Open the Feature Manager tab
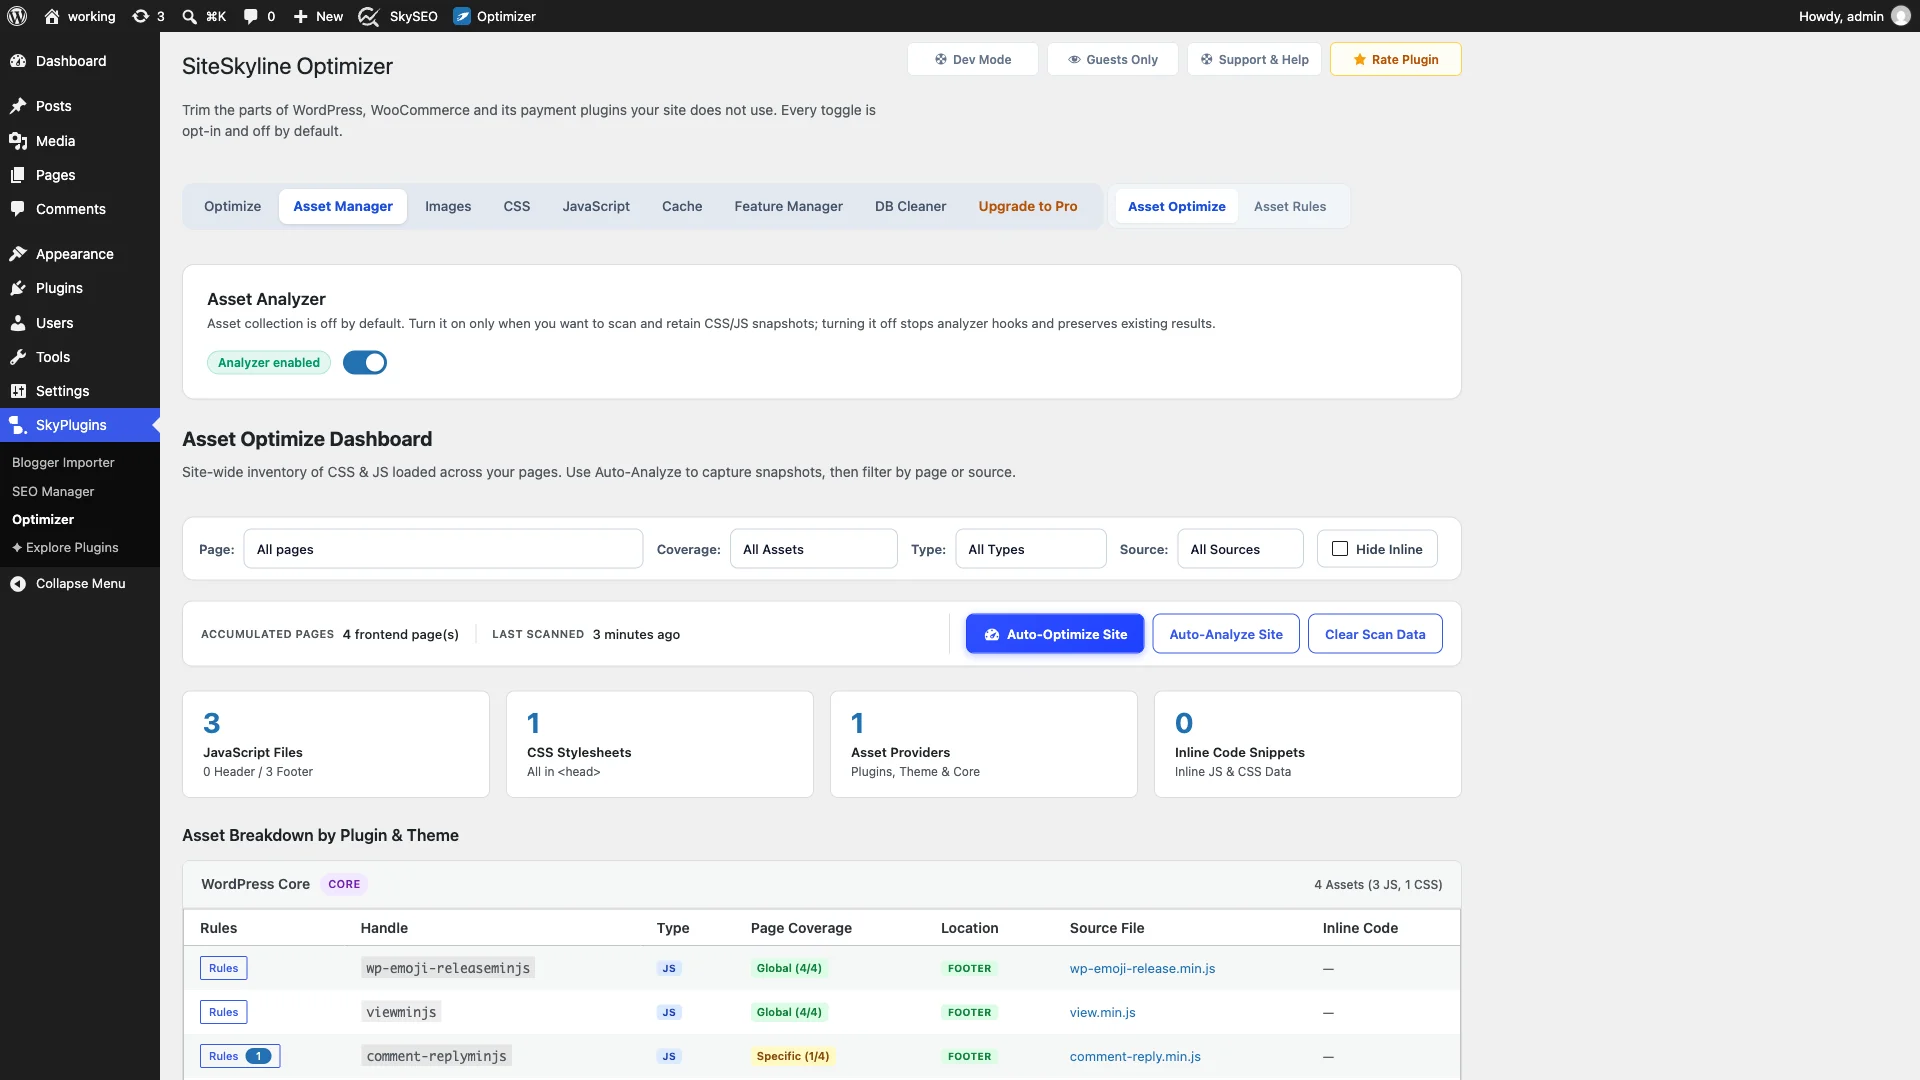The width and height of the screenshot is (1920, 1080). (x=789, y=207)
